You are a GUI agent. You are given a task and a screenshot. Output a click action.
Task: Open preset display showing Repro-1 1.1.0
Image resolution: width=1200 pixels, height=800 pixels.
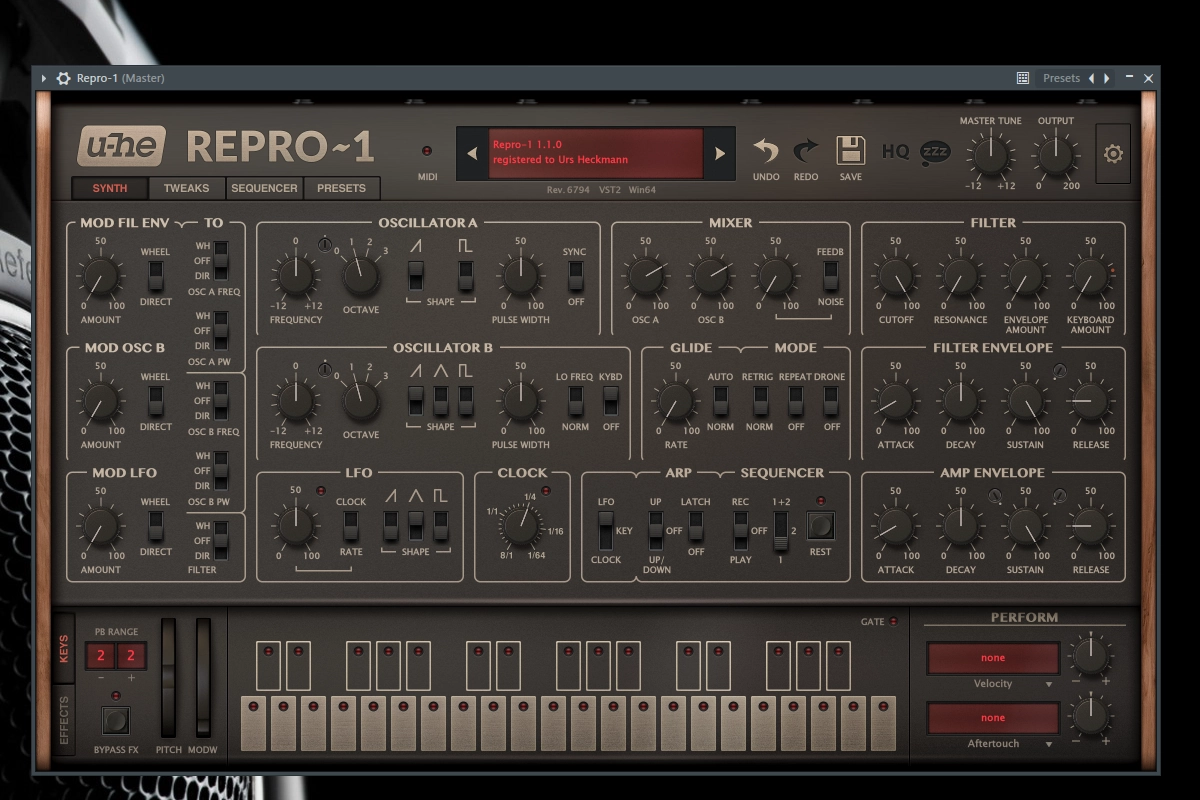click(595, 153)
